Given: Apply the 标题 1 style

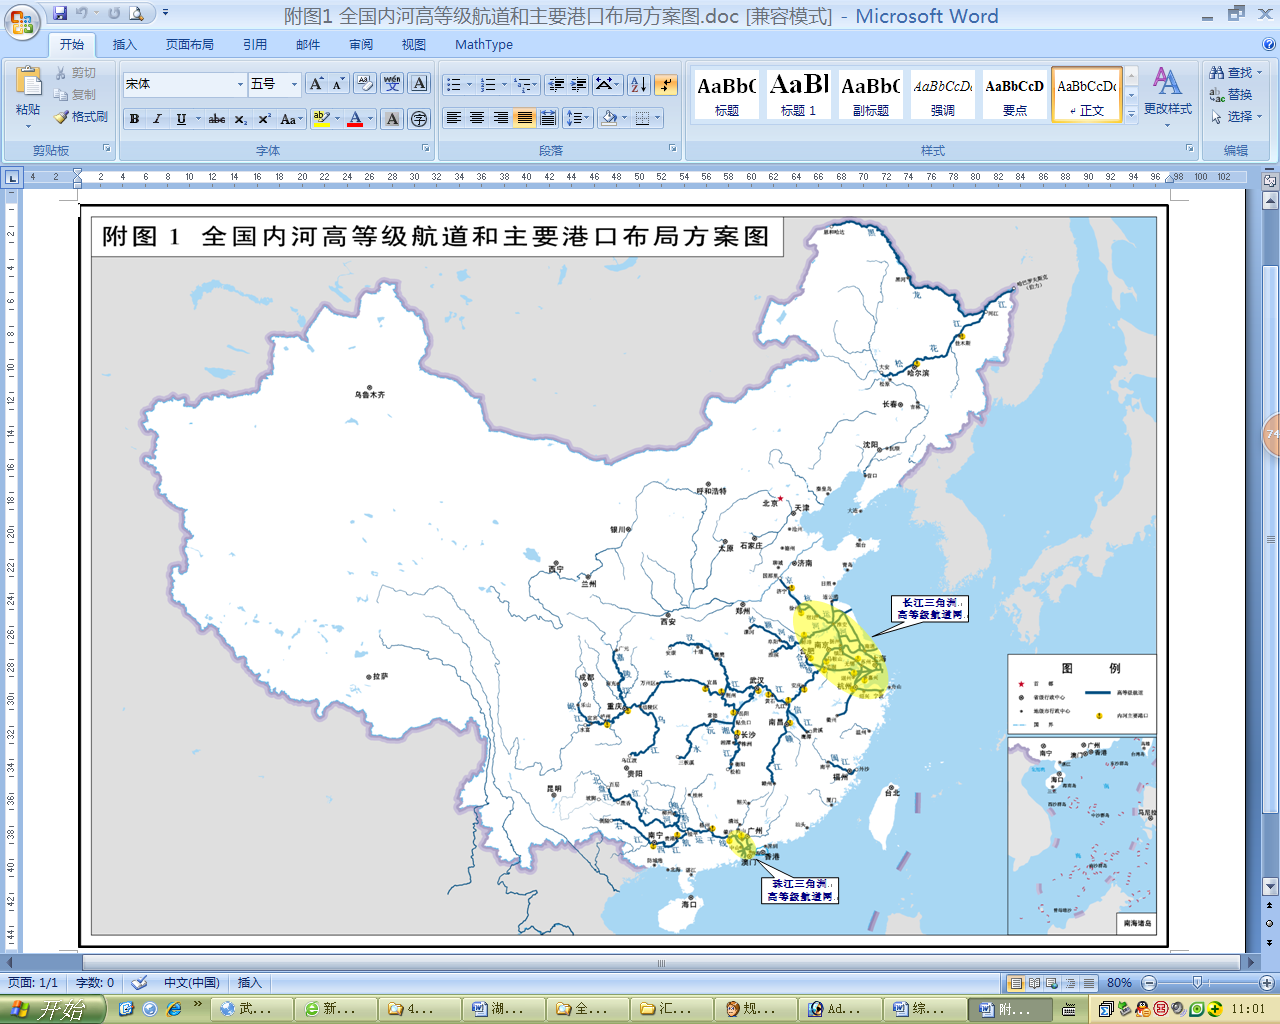Looking at the screenshot, I should tap(798, 95).
